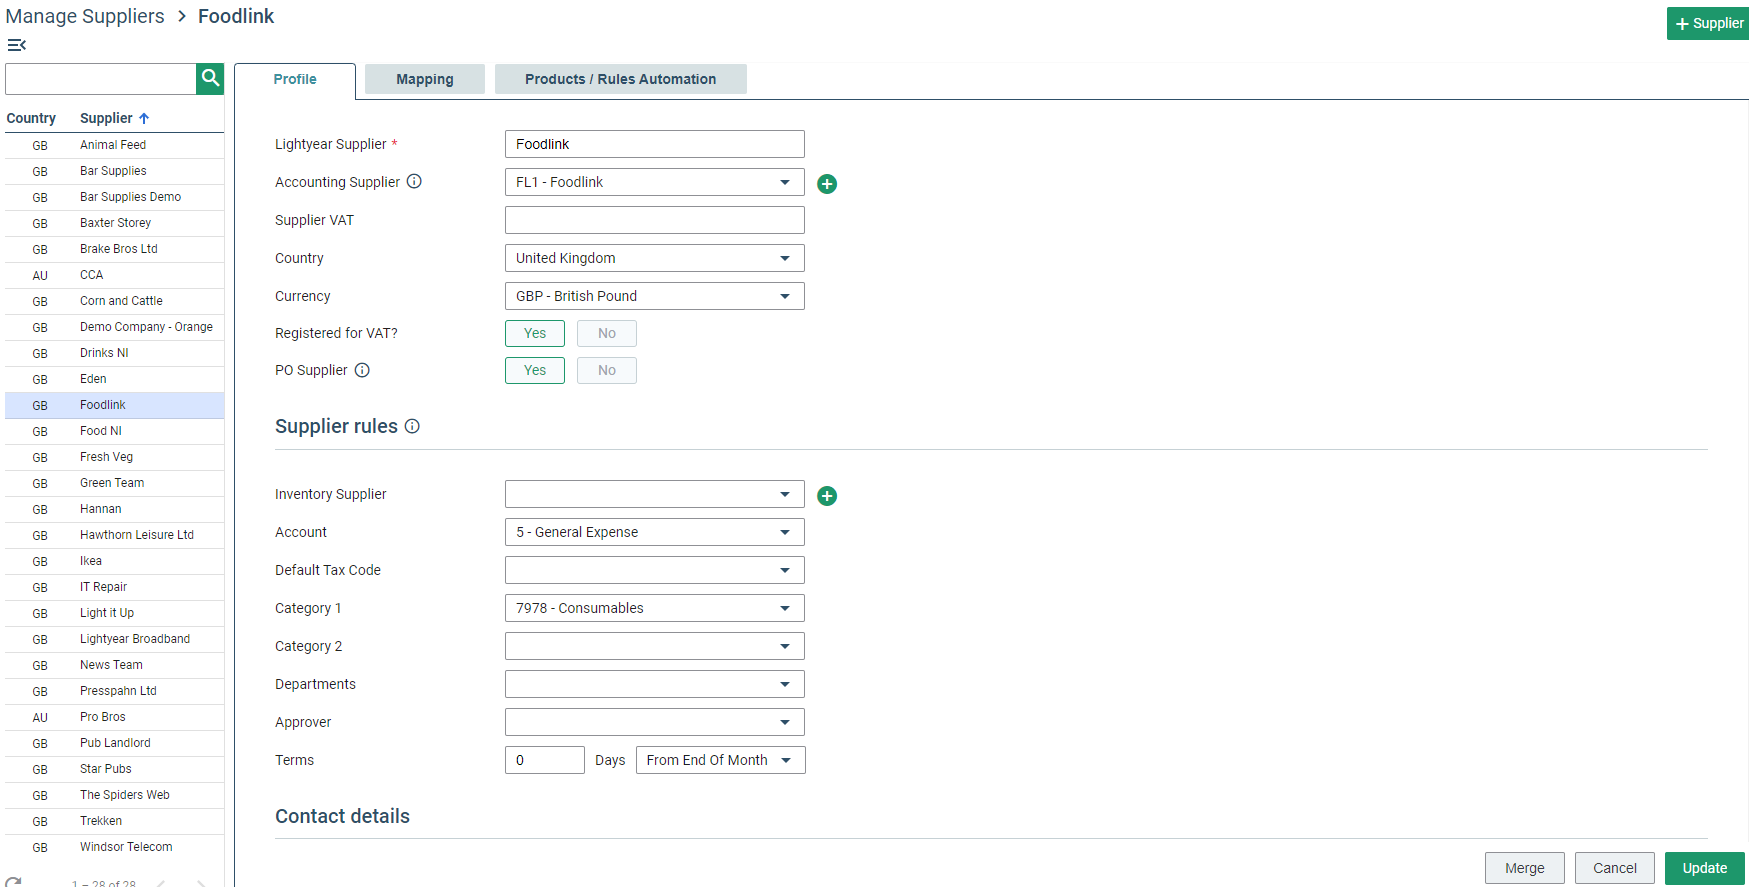Click the add Supplier button

point(1708,23)
